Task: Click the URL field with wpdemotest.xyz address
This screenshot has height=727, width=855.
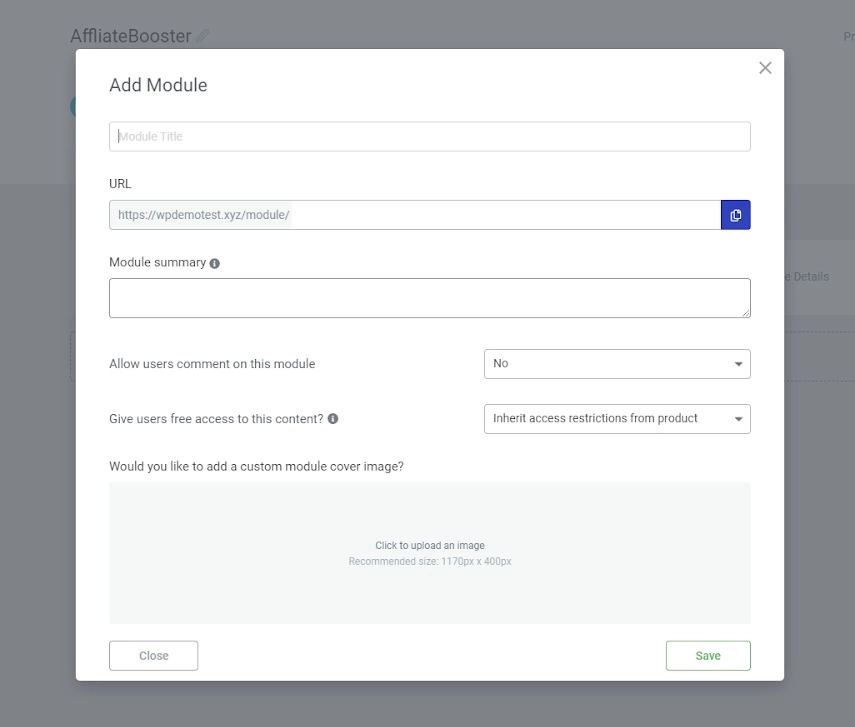Action: click(415, 215)
